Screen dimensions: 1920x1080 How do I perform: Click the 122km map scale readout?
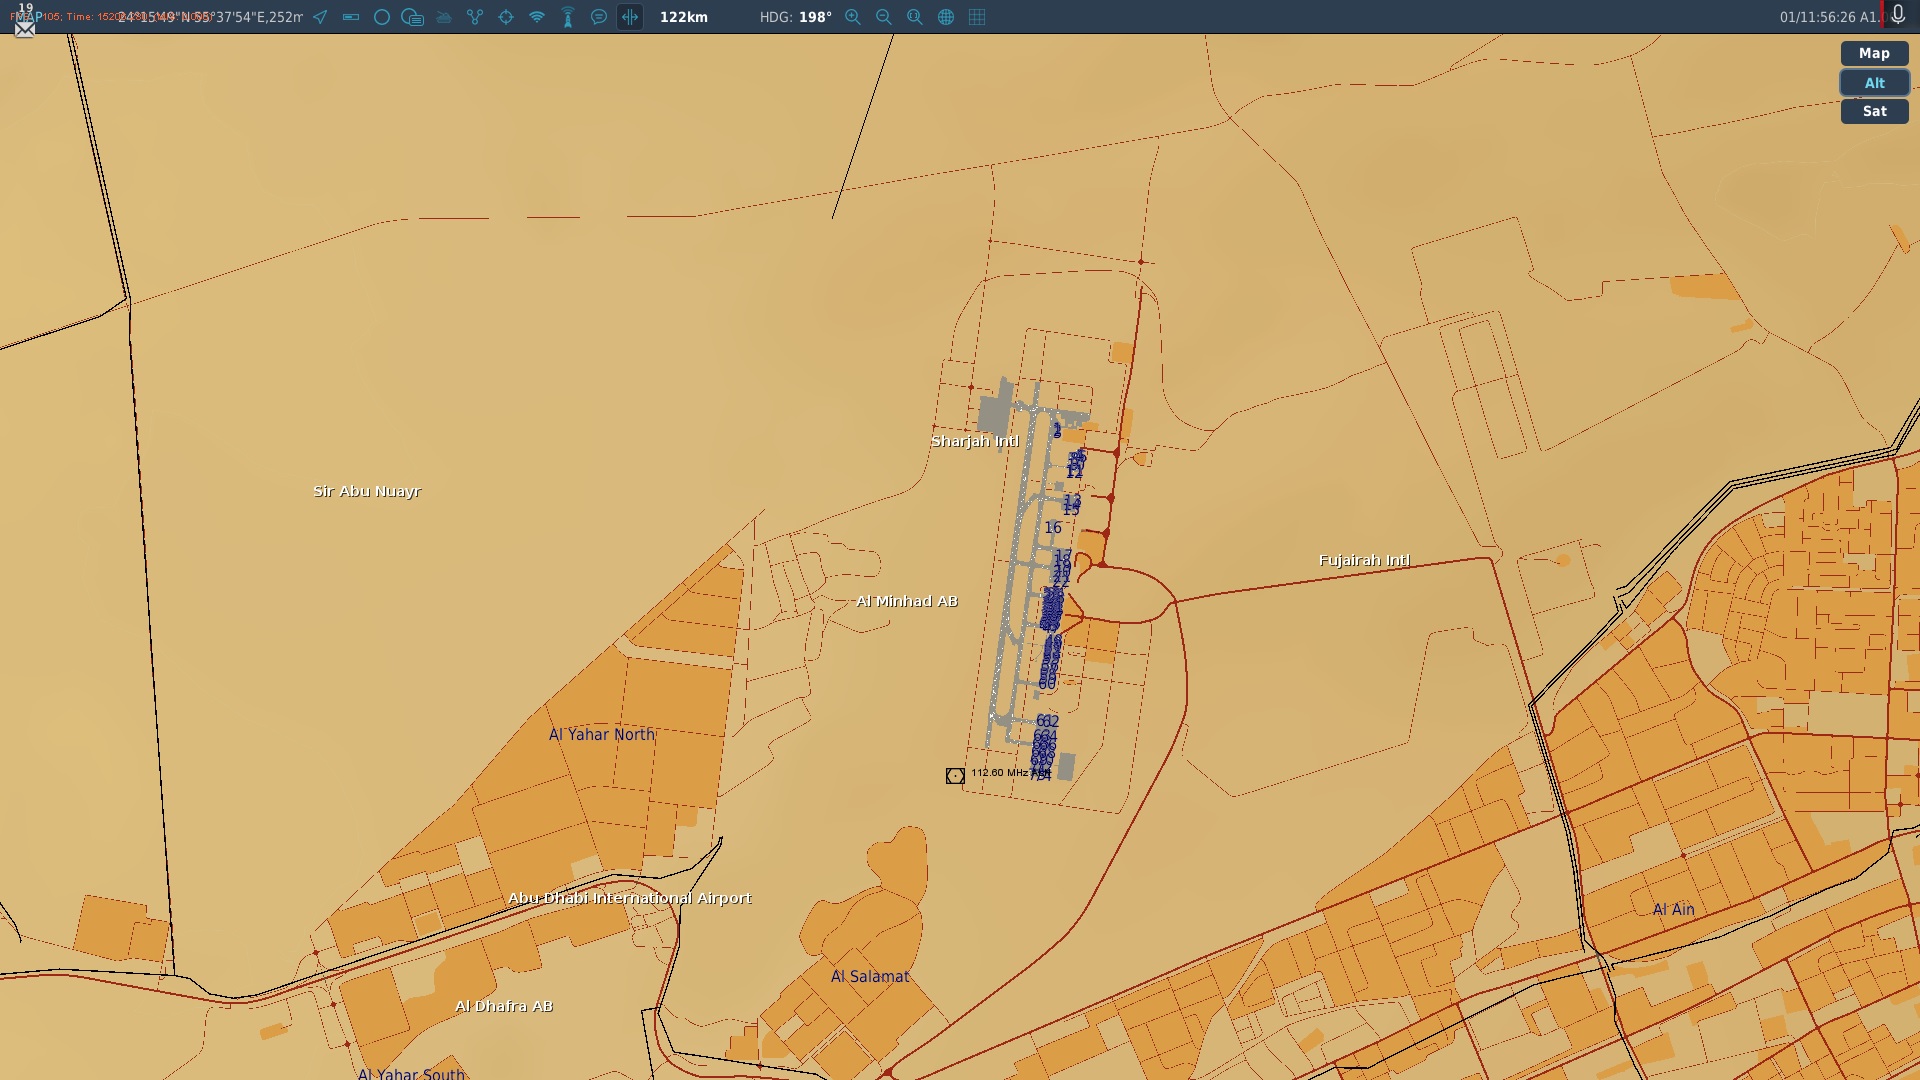click(x=684, y=17)
